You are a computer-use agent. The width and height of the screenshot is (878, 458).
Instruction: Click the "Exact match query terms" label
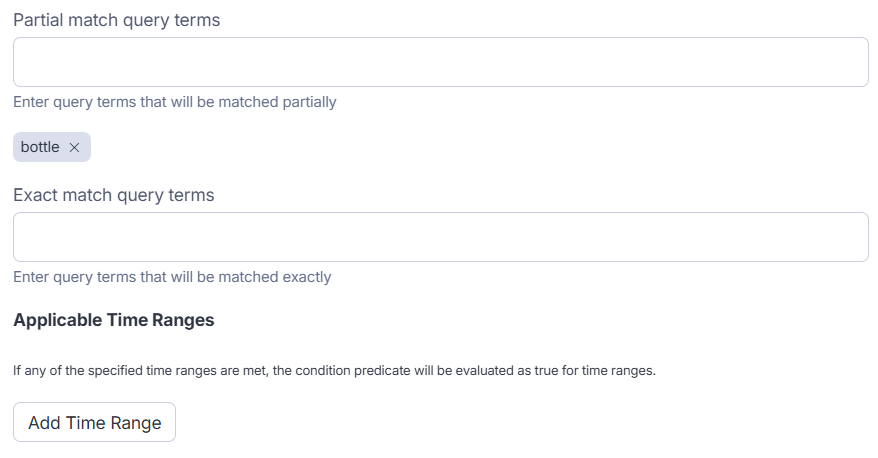coord(113,195)
